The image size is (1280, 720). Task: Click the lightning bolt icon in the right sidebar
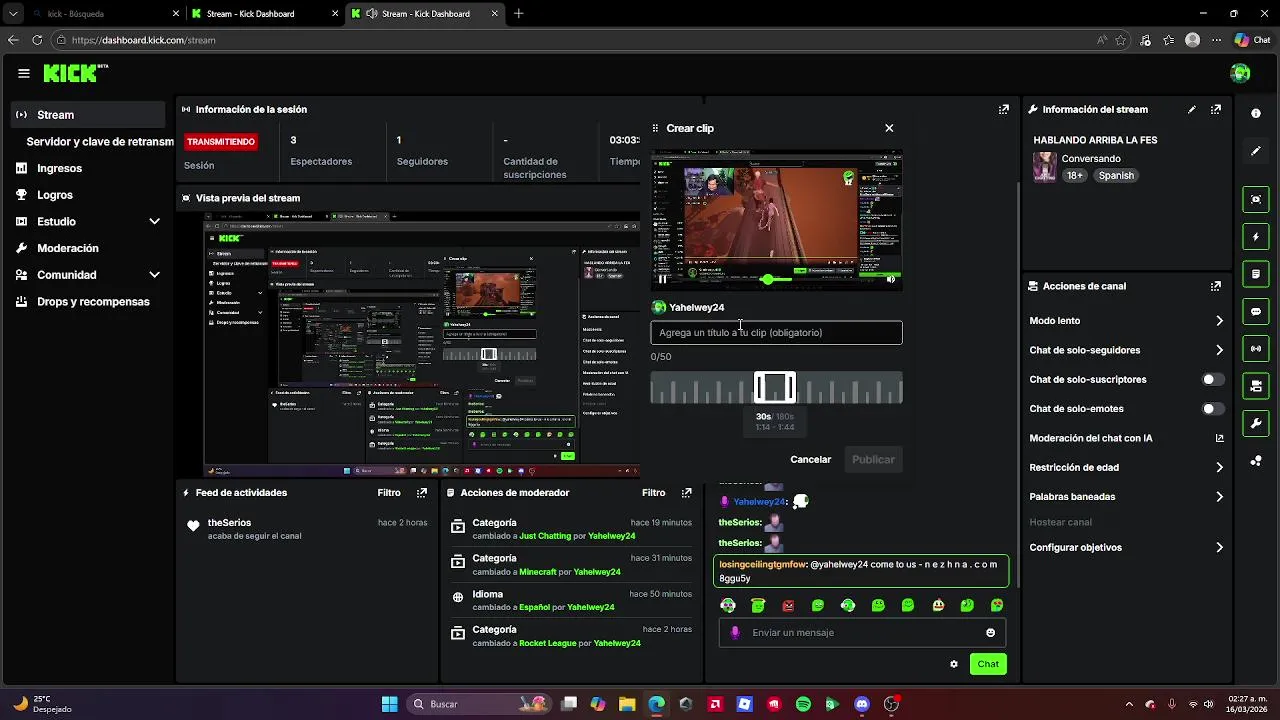click(1256, 237)
